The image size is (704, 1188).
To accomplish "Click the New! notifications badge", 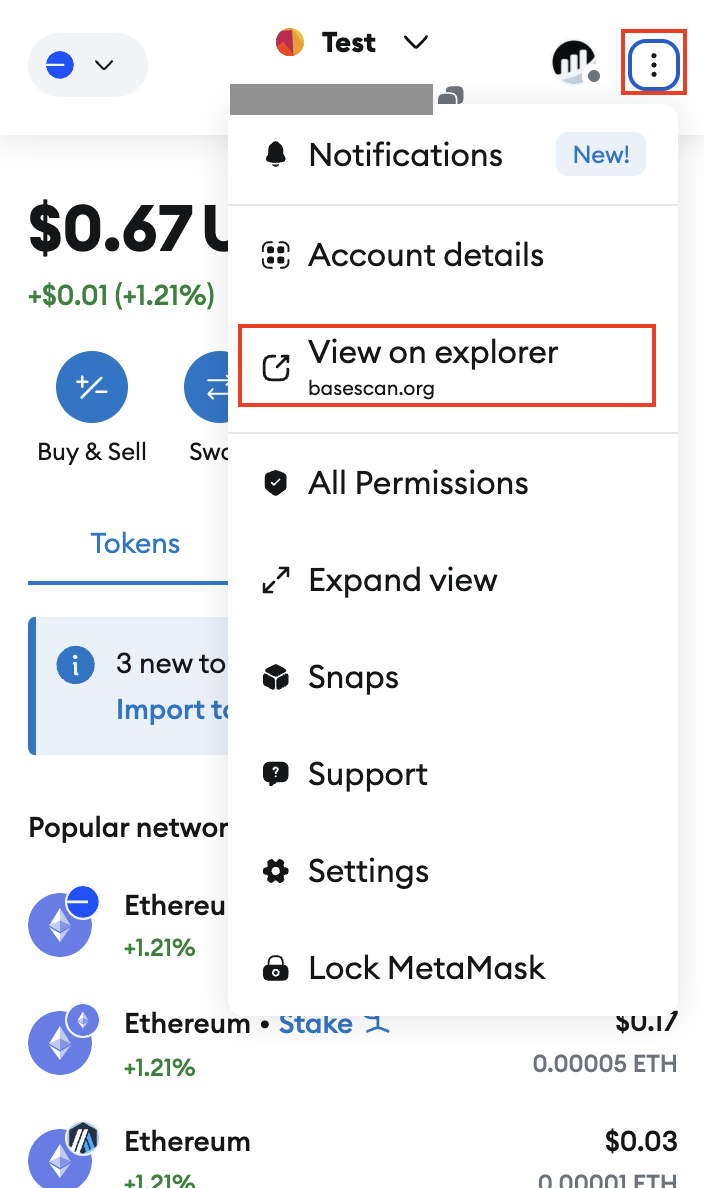I will tap(600, 154).
